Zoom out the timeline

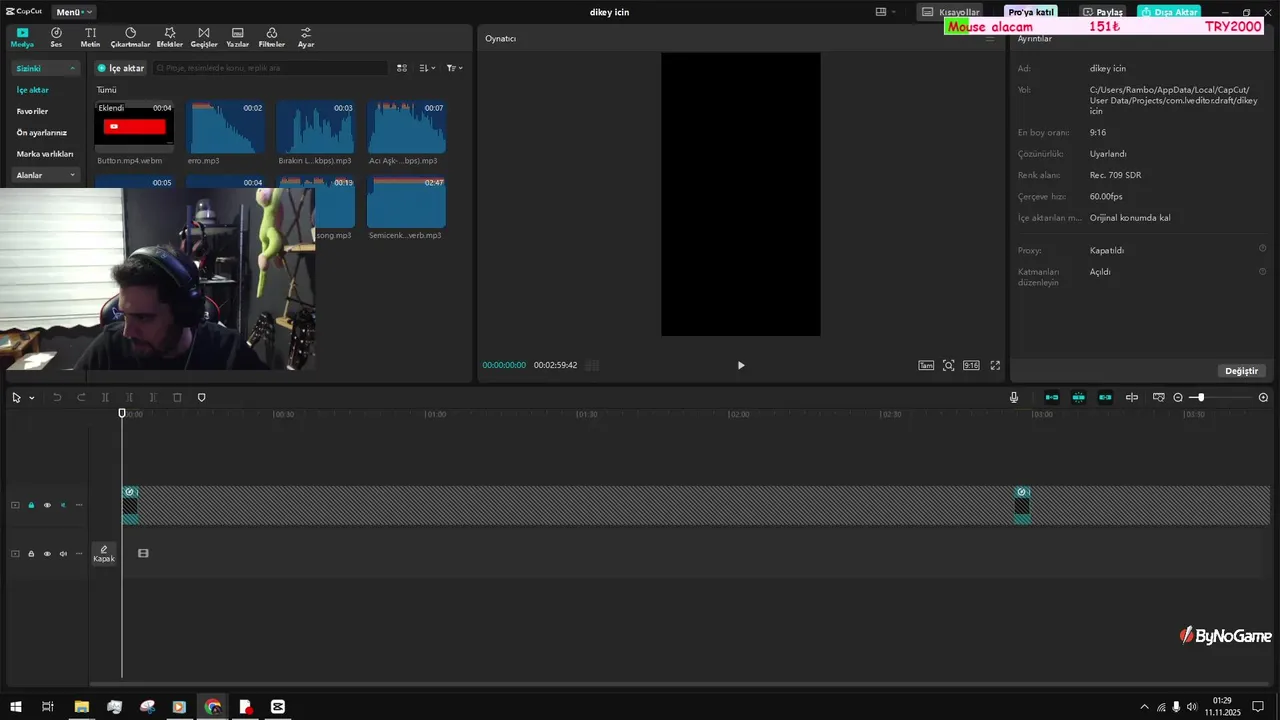(x=1178, y=398)
